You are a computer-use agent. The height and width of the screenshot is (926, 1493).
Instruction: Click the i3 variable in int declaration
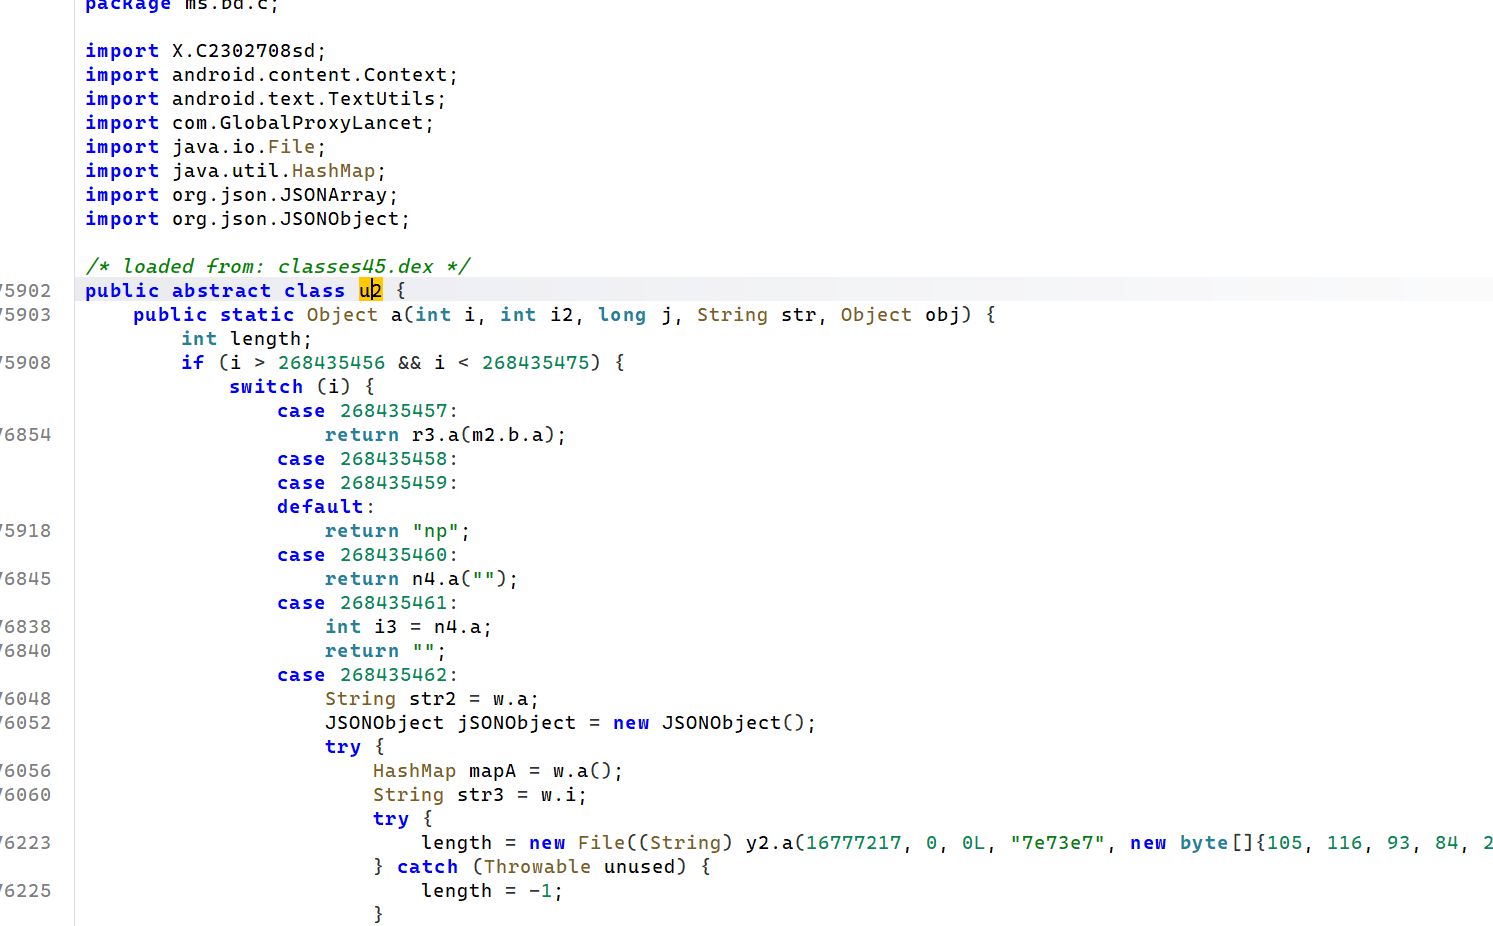(385, 627)
